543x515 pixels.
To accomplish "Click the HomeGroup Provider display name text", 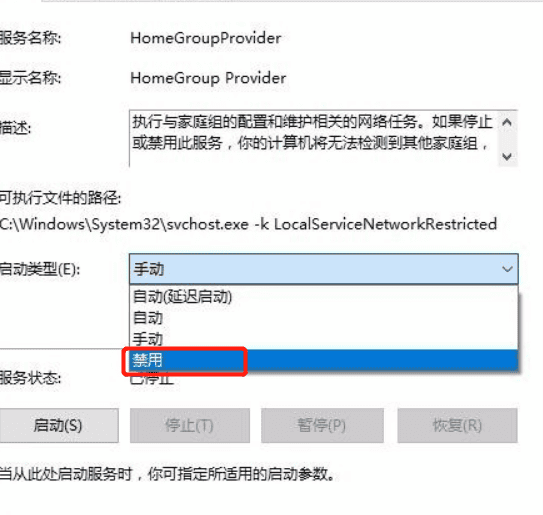I will pos(208,78).
